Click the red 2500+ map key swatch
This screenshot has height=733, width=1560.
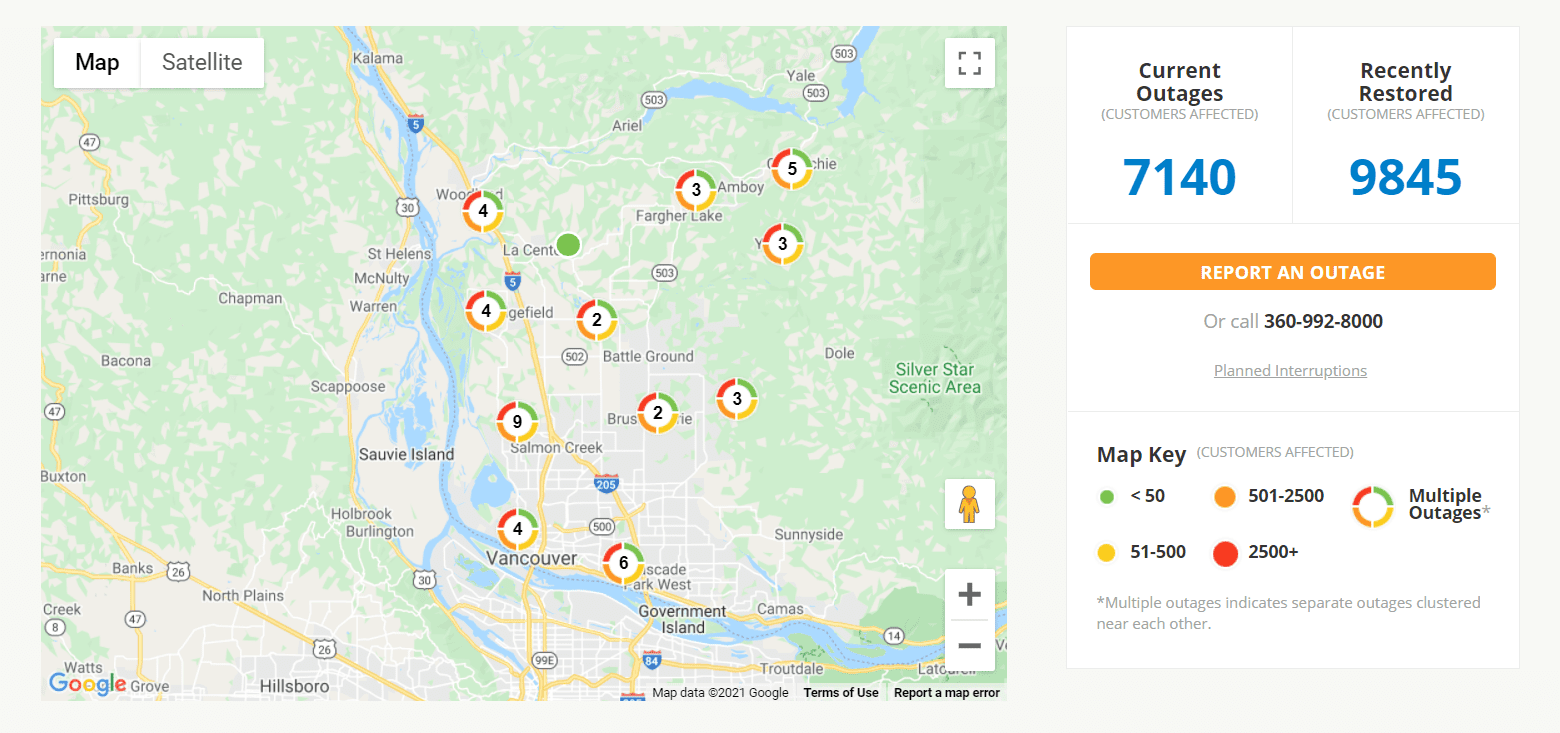[x=1225, y=553]
